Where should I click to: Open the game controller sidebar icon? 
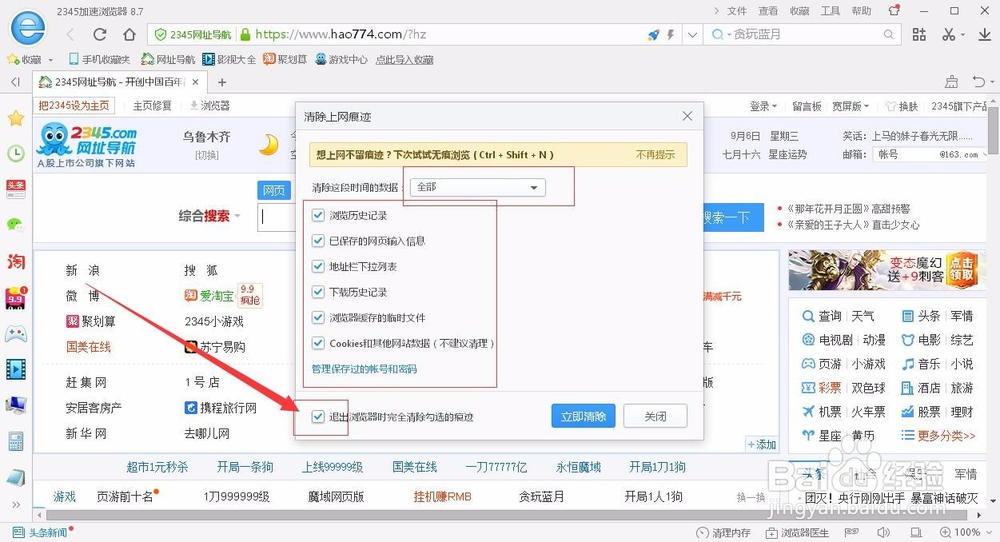pos(16,333)
